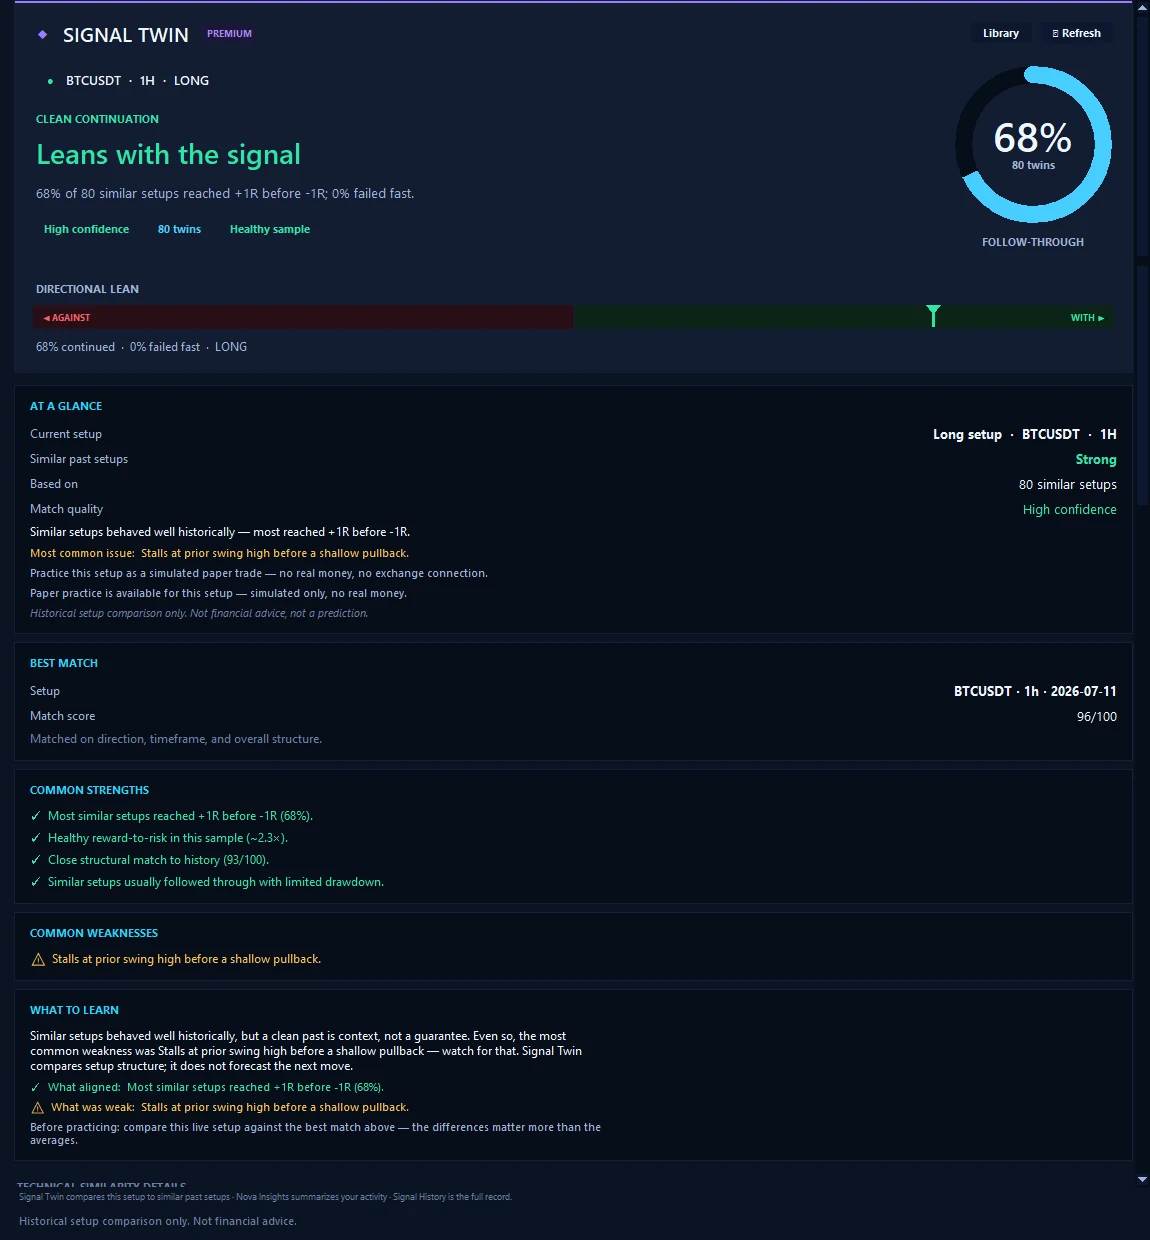Expand the Technical Similarity Details section
This screenshot has width=1150, height=1240.
tap(101, 1186)
